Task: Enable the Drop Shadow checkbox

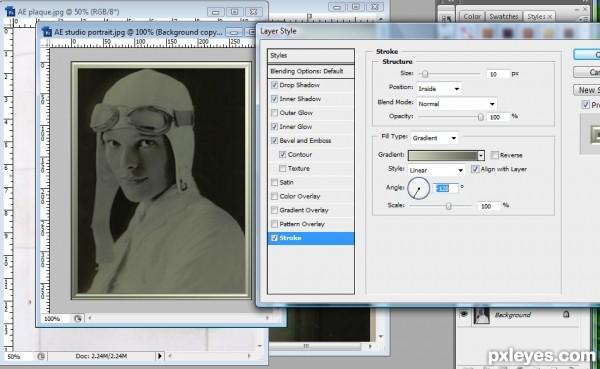Action: coord(274,85)
